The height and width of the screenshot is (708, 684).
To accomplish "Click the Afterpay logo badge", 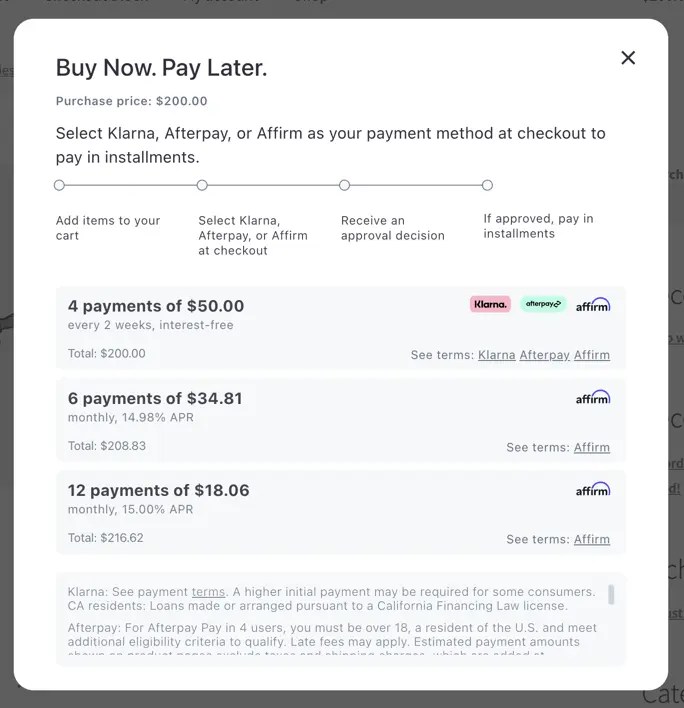I will coord(543,304).
